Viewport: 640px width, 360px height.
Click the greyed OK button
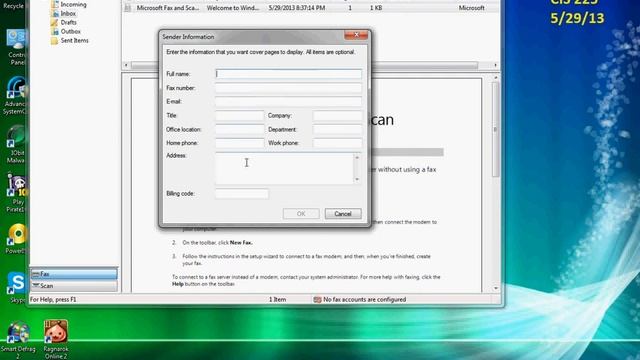pos(301,213)
